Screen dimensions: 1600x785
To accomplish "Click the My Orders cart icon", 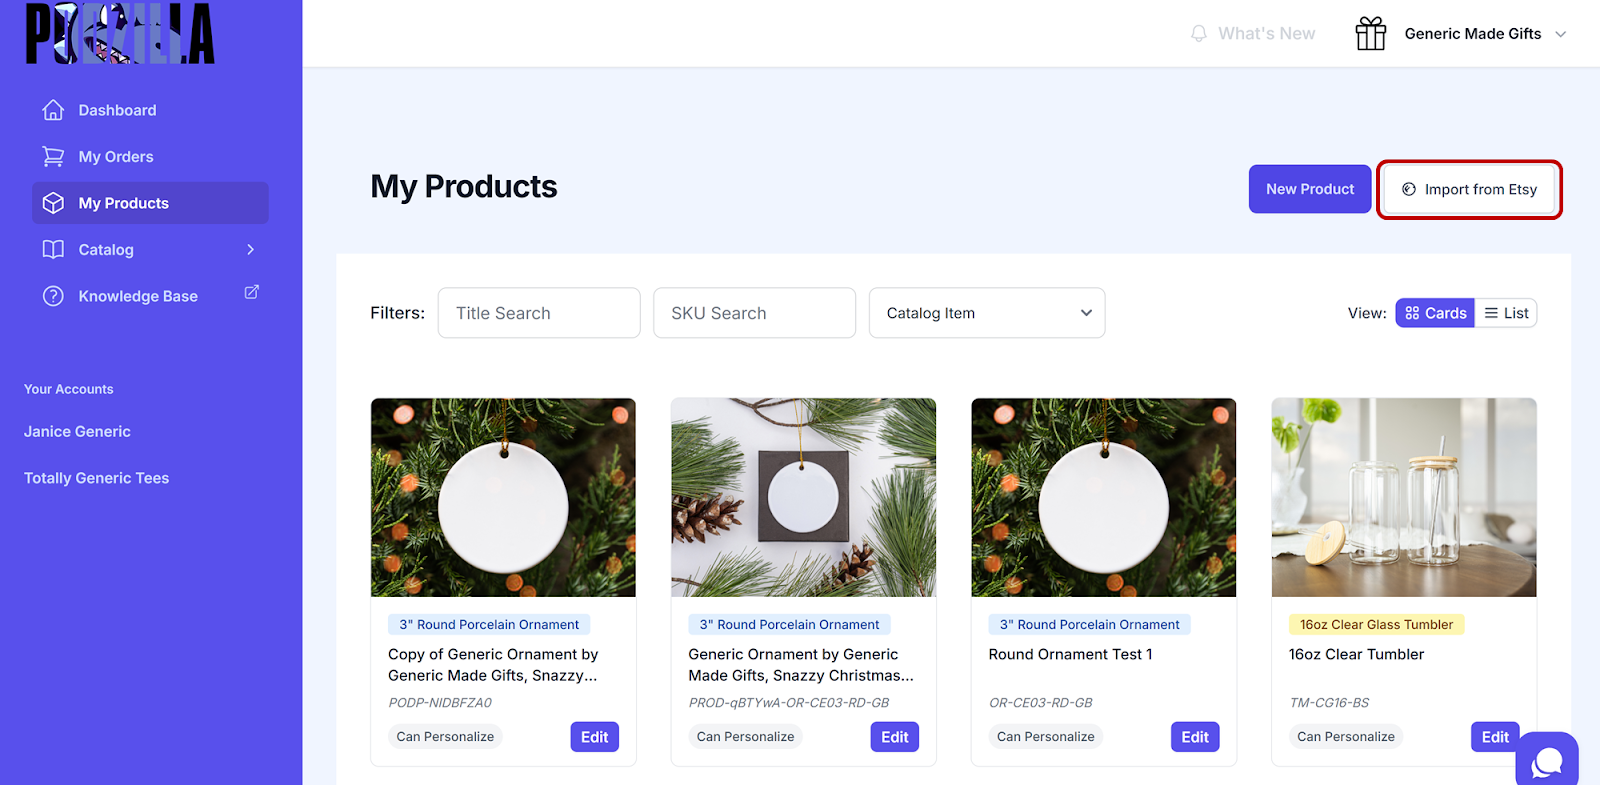I will [x=53, y=157].
